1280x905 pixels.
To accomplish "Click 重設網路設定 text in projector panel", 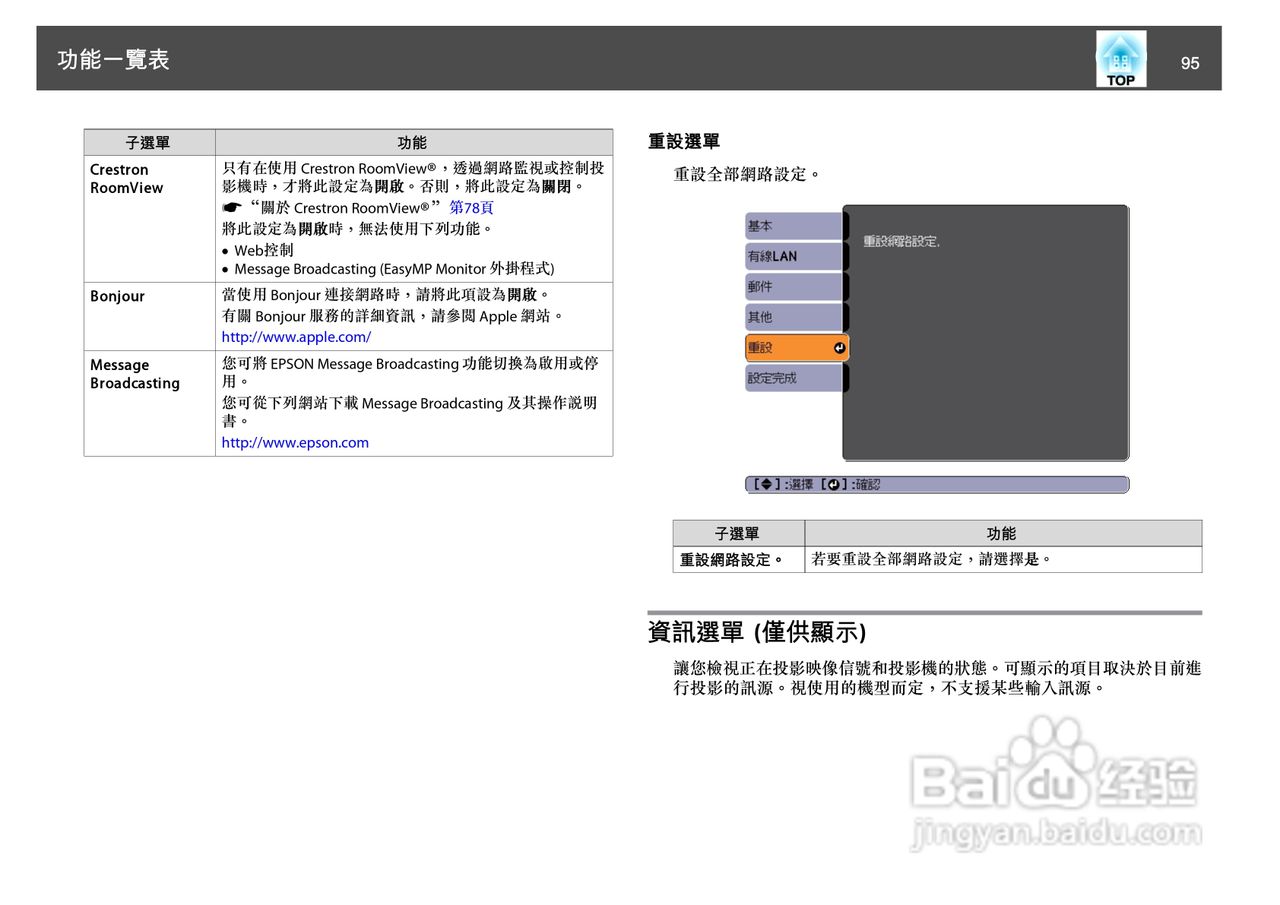I will 901,242.
